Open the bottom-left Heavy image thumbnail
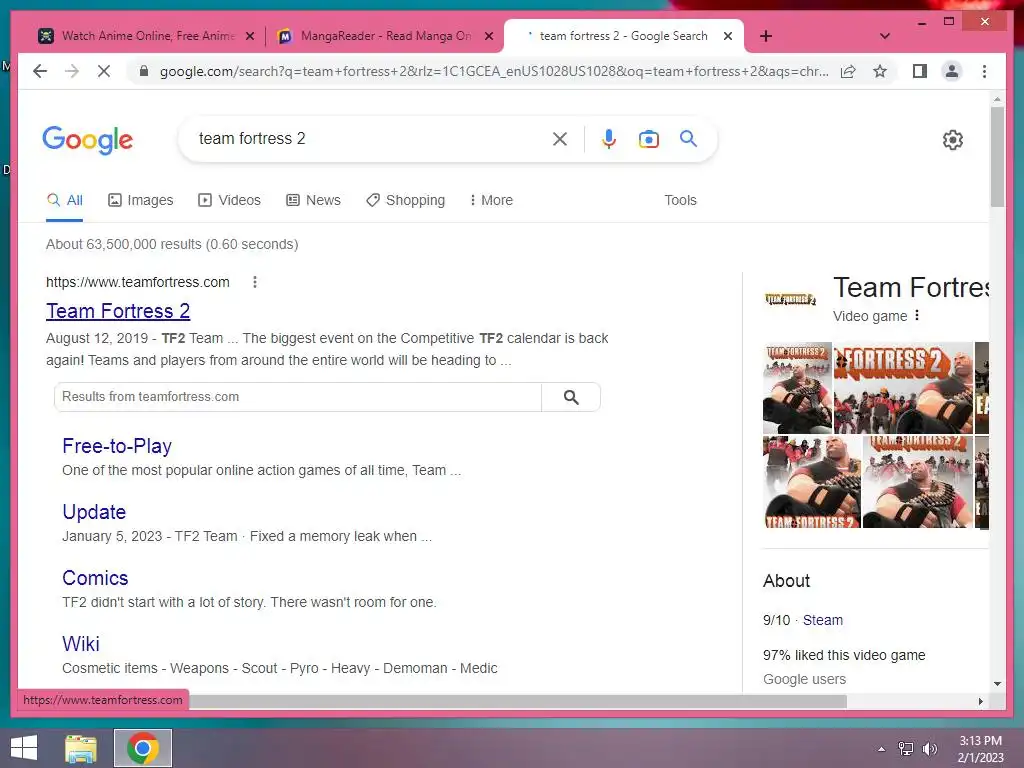 [812, 482]
